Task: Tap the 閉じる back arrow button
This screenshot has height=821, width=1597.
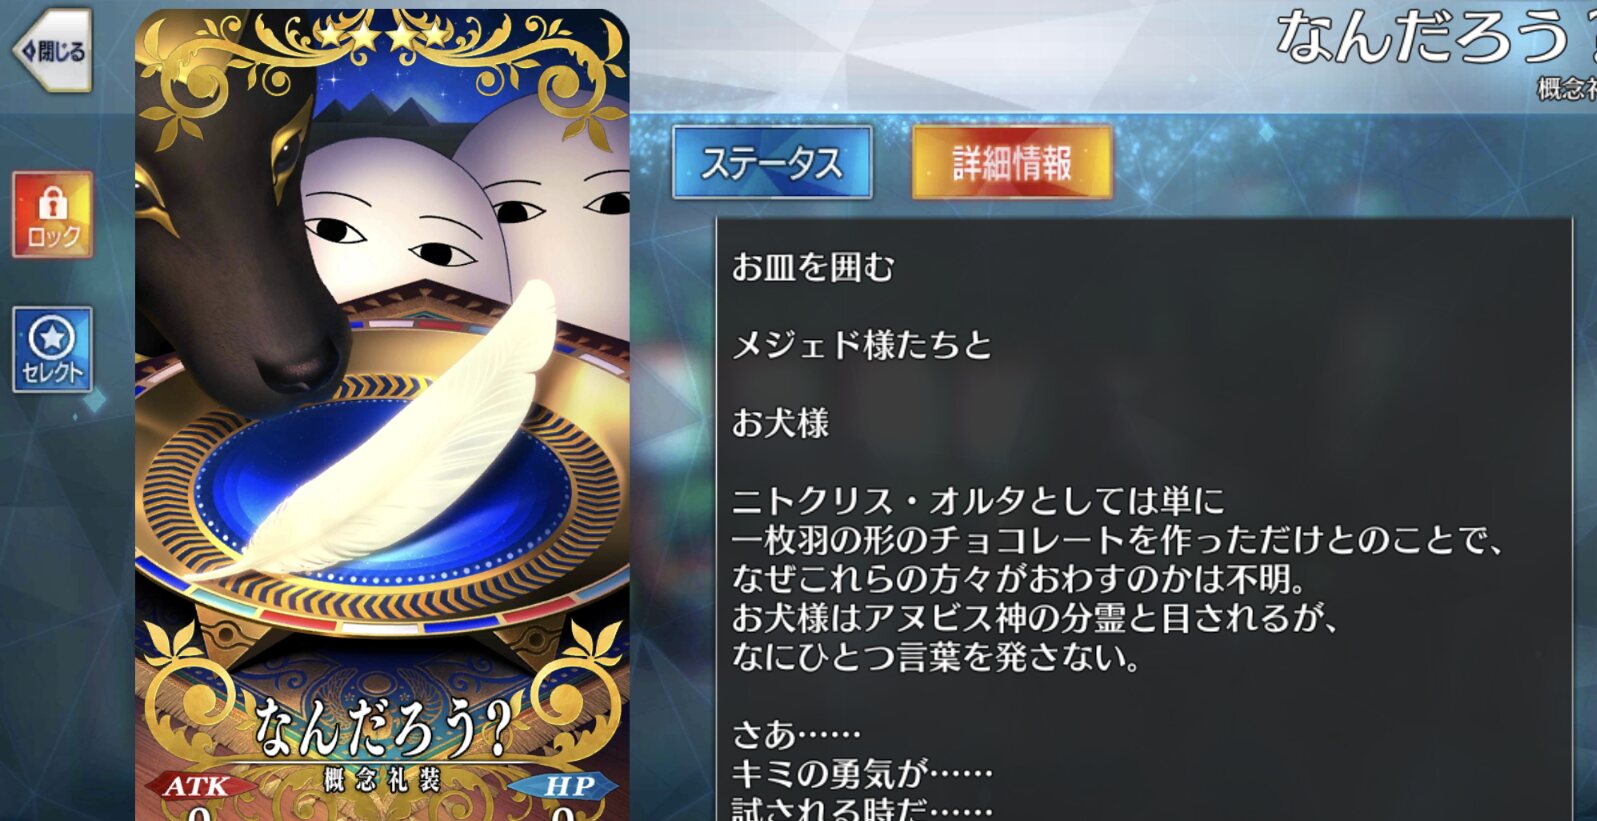Action: pyautogui.click(x=53, y=50)
